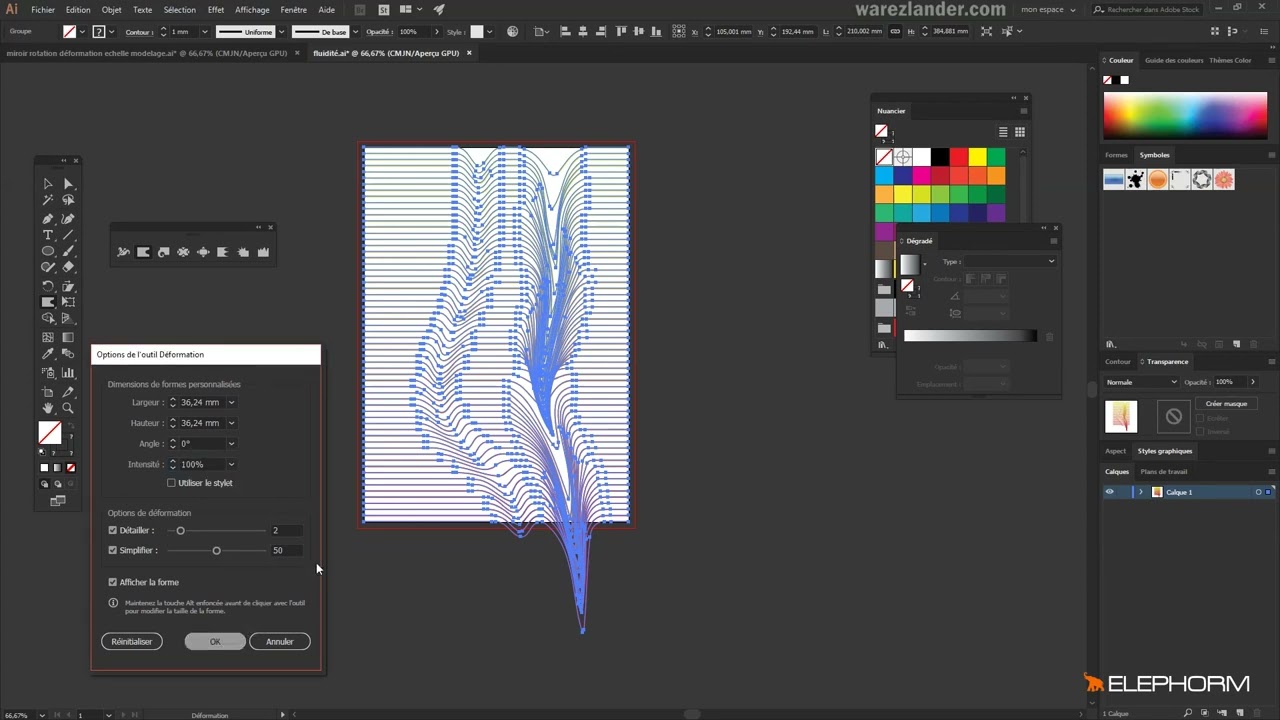Viewport: 1280px width, 720px height.
Task: Select the Ellipse tool
Action: 48,251
